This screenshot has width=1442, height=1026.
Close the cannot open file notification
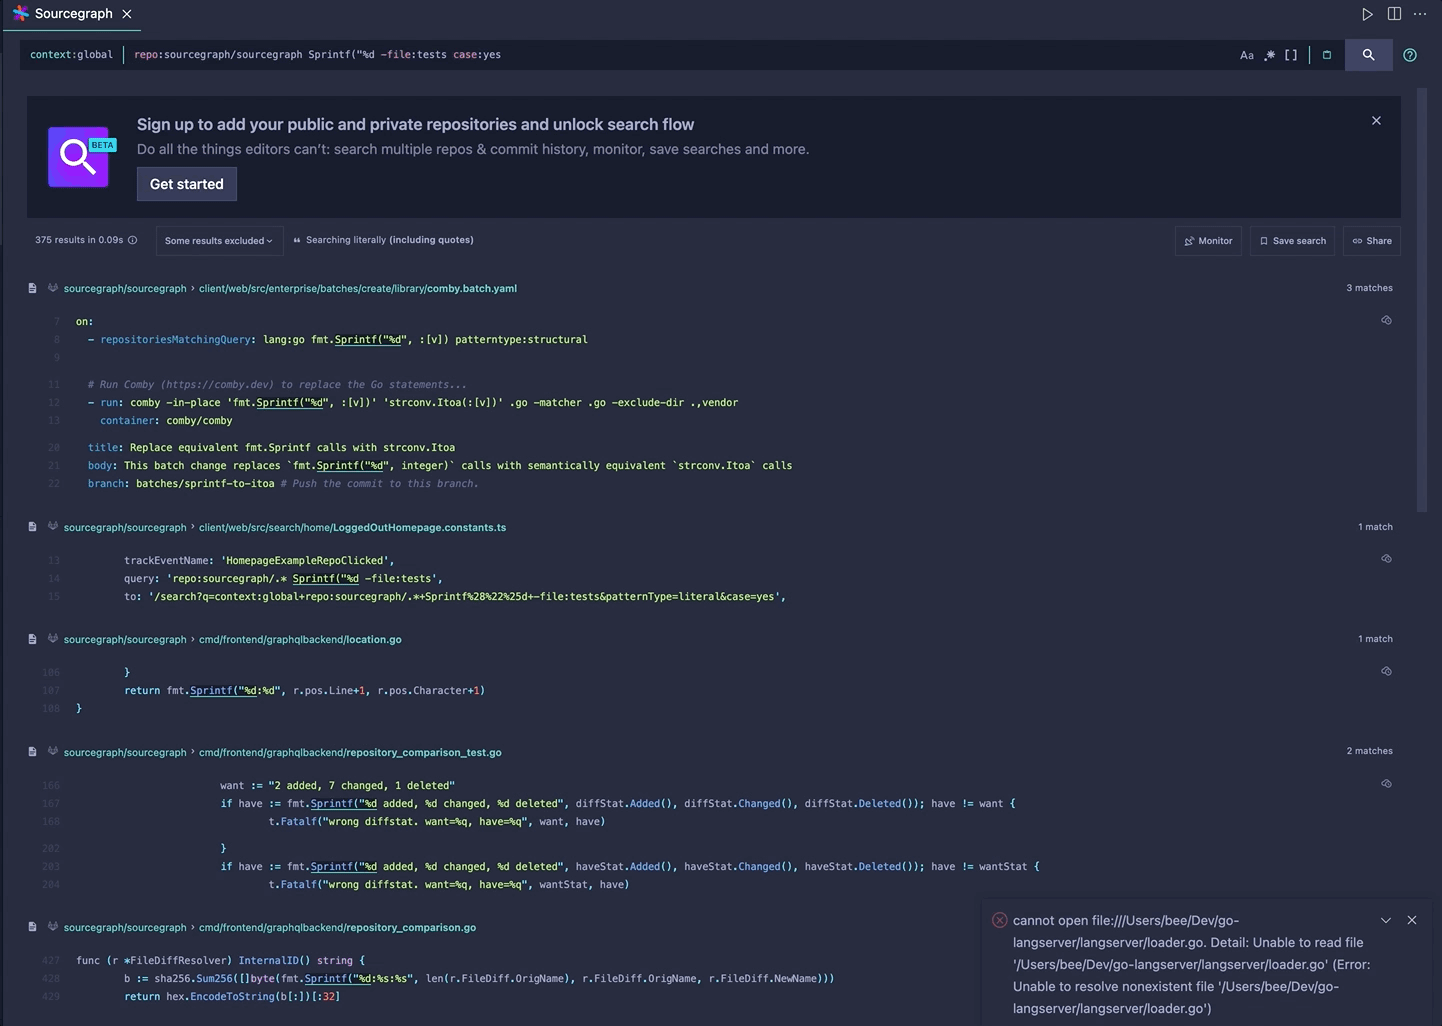pos(1411,920)
